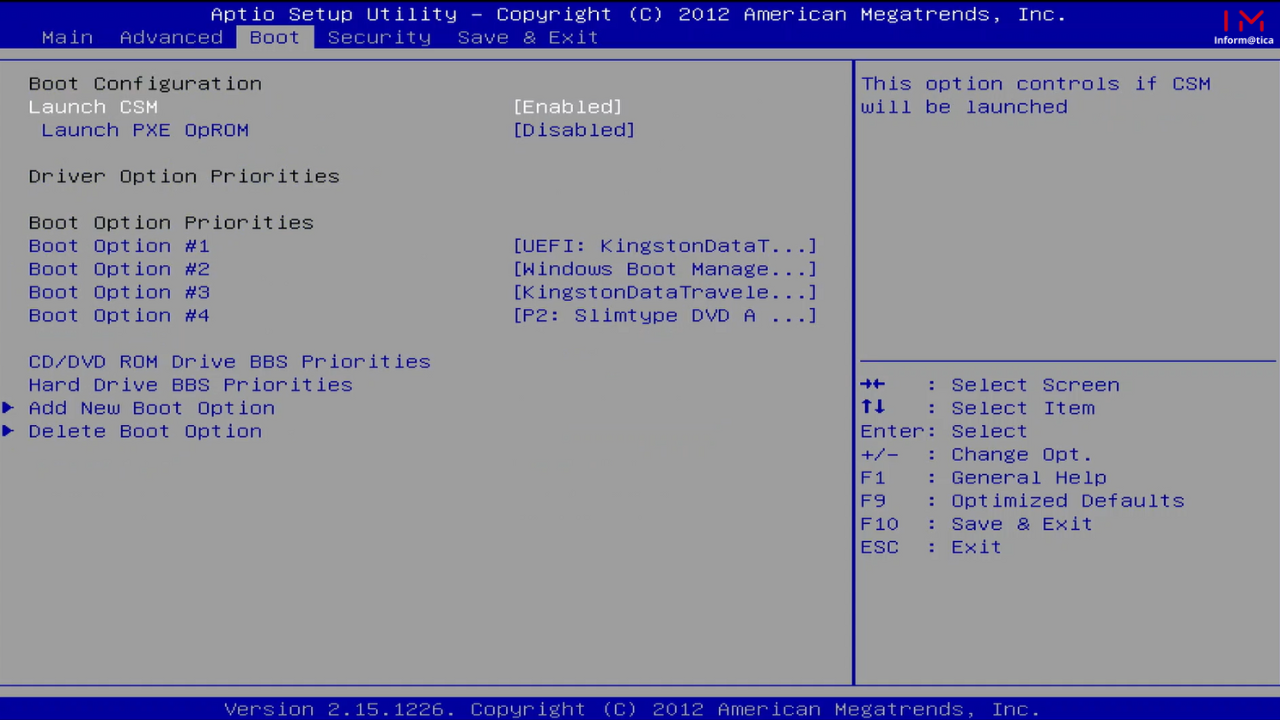Open the Save & Exit tab

pyautogui.click(x=528, y=37)
